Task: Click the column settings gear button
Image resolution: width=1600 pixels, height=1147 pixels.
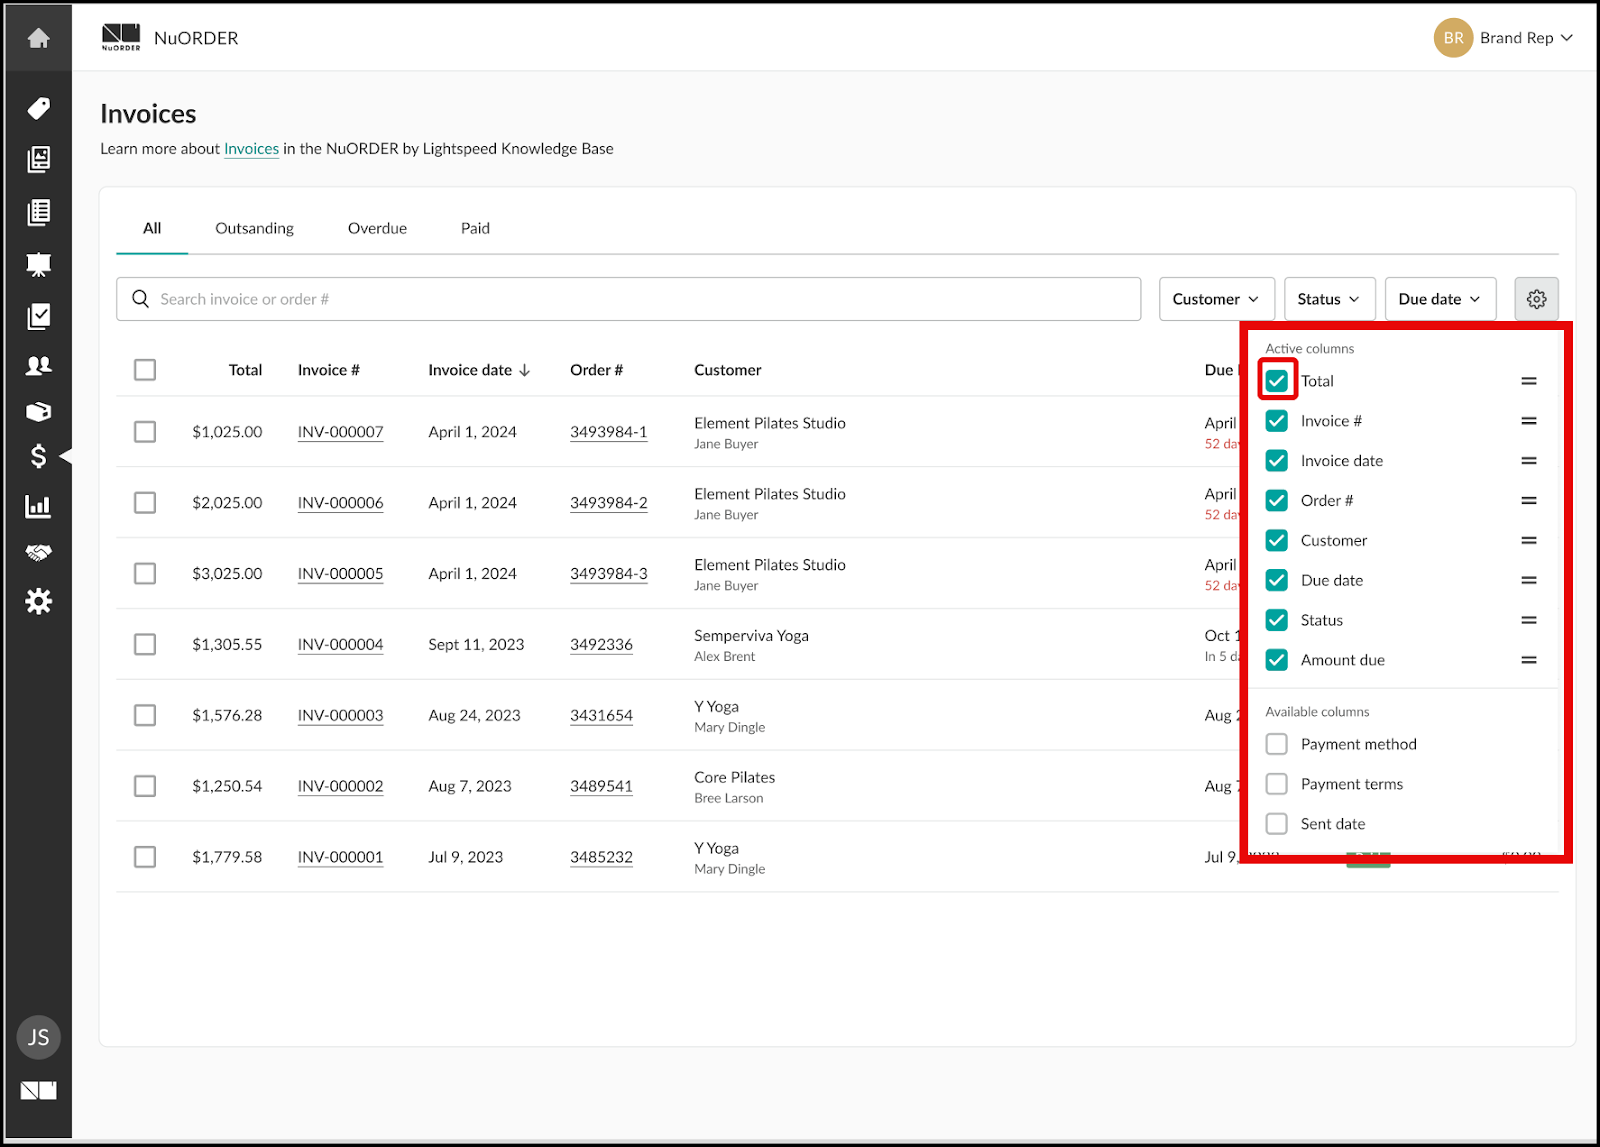Action: [1536, 299]
